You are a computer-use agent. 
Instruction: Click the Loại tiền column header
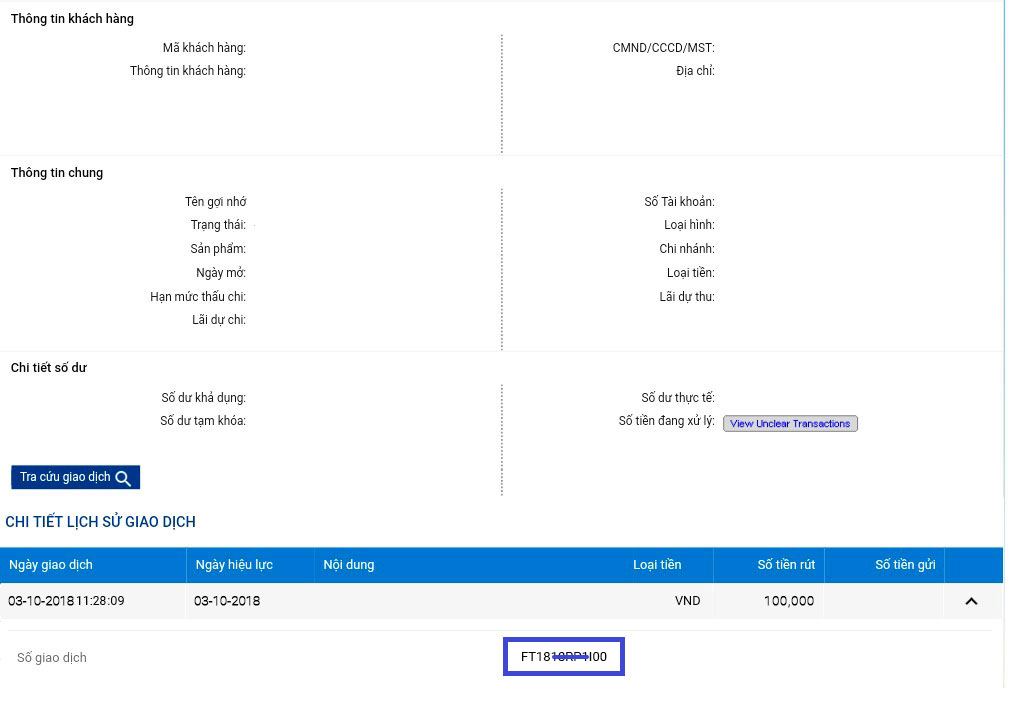[656, 565]
